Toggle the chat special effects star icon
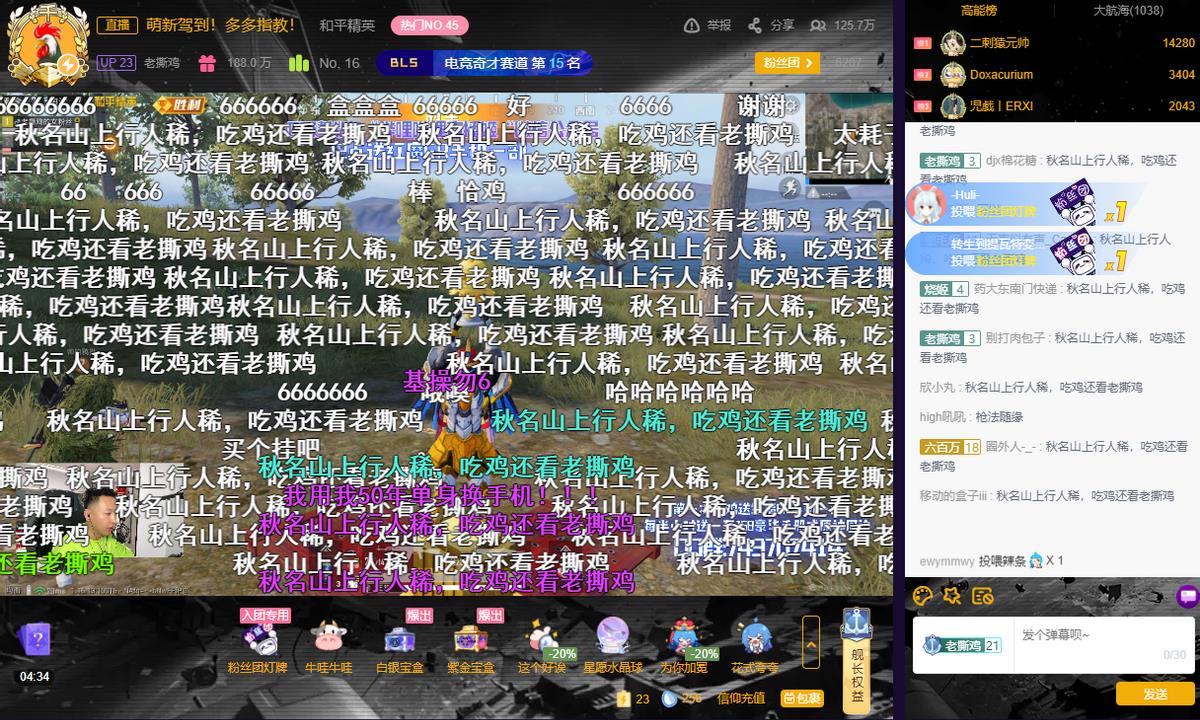 click(952, 596)
